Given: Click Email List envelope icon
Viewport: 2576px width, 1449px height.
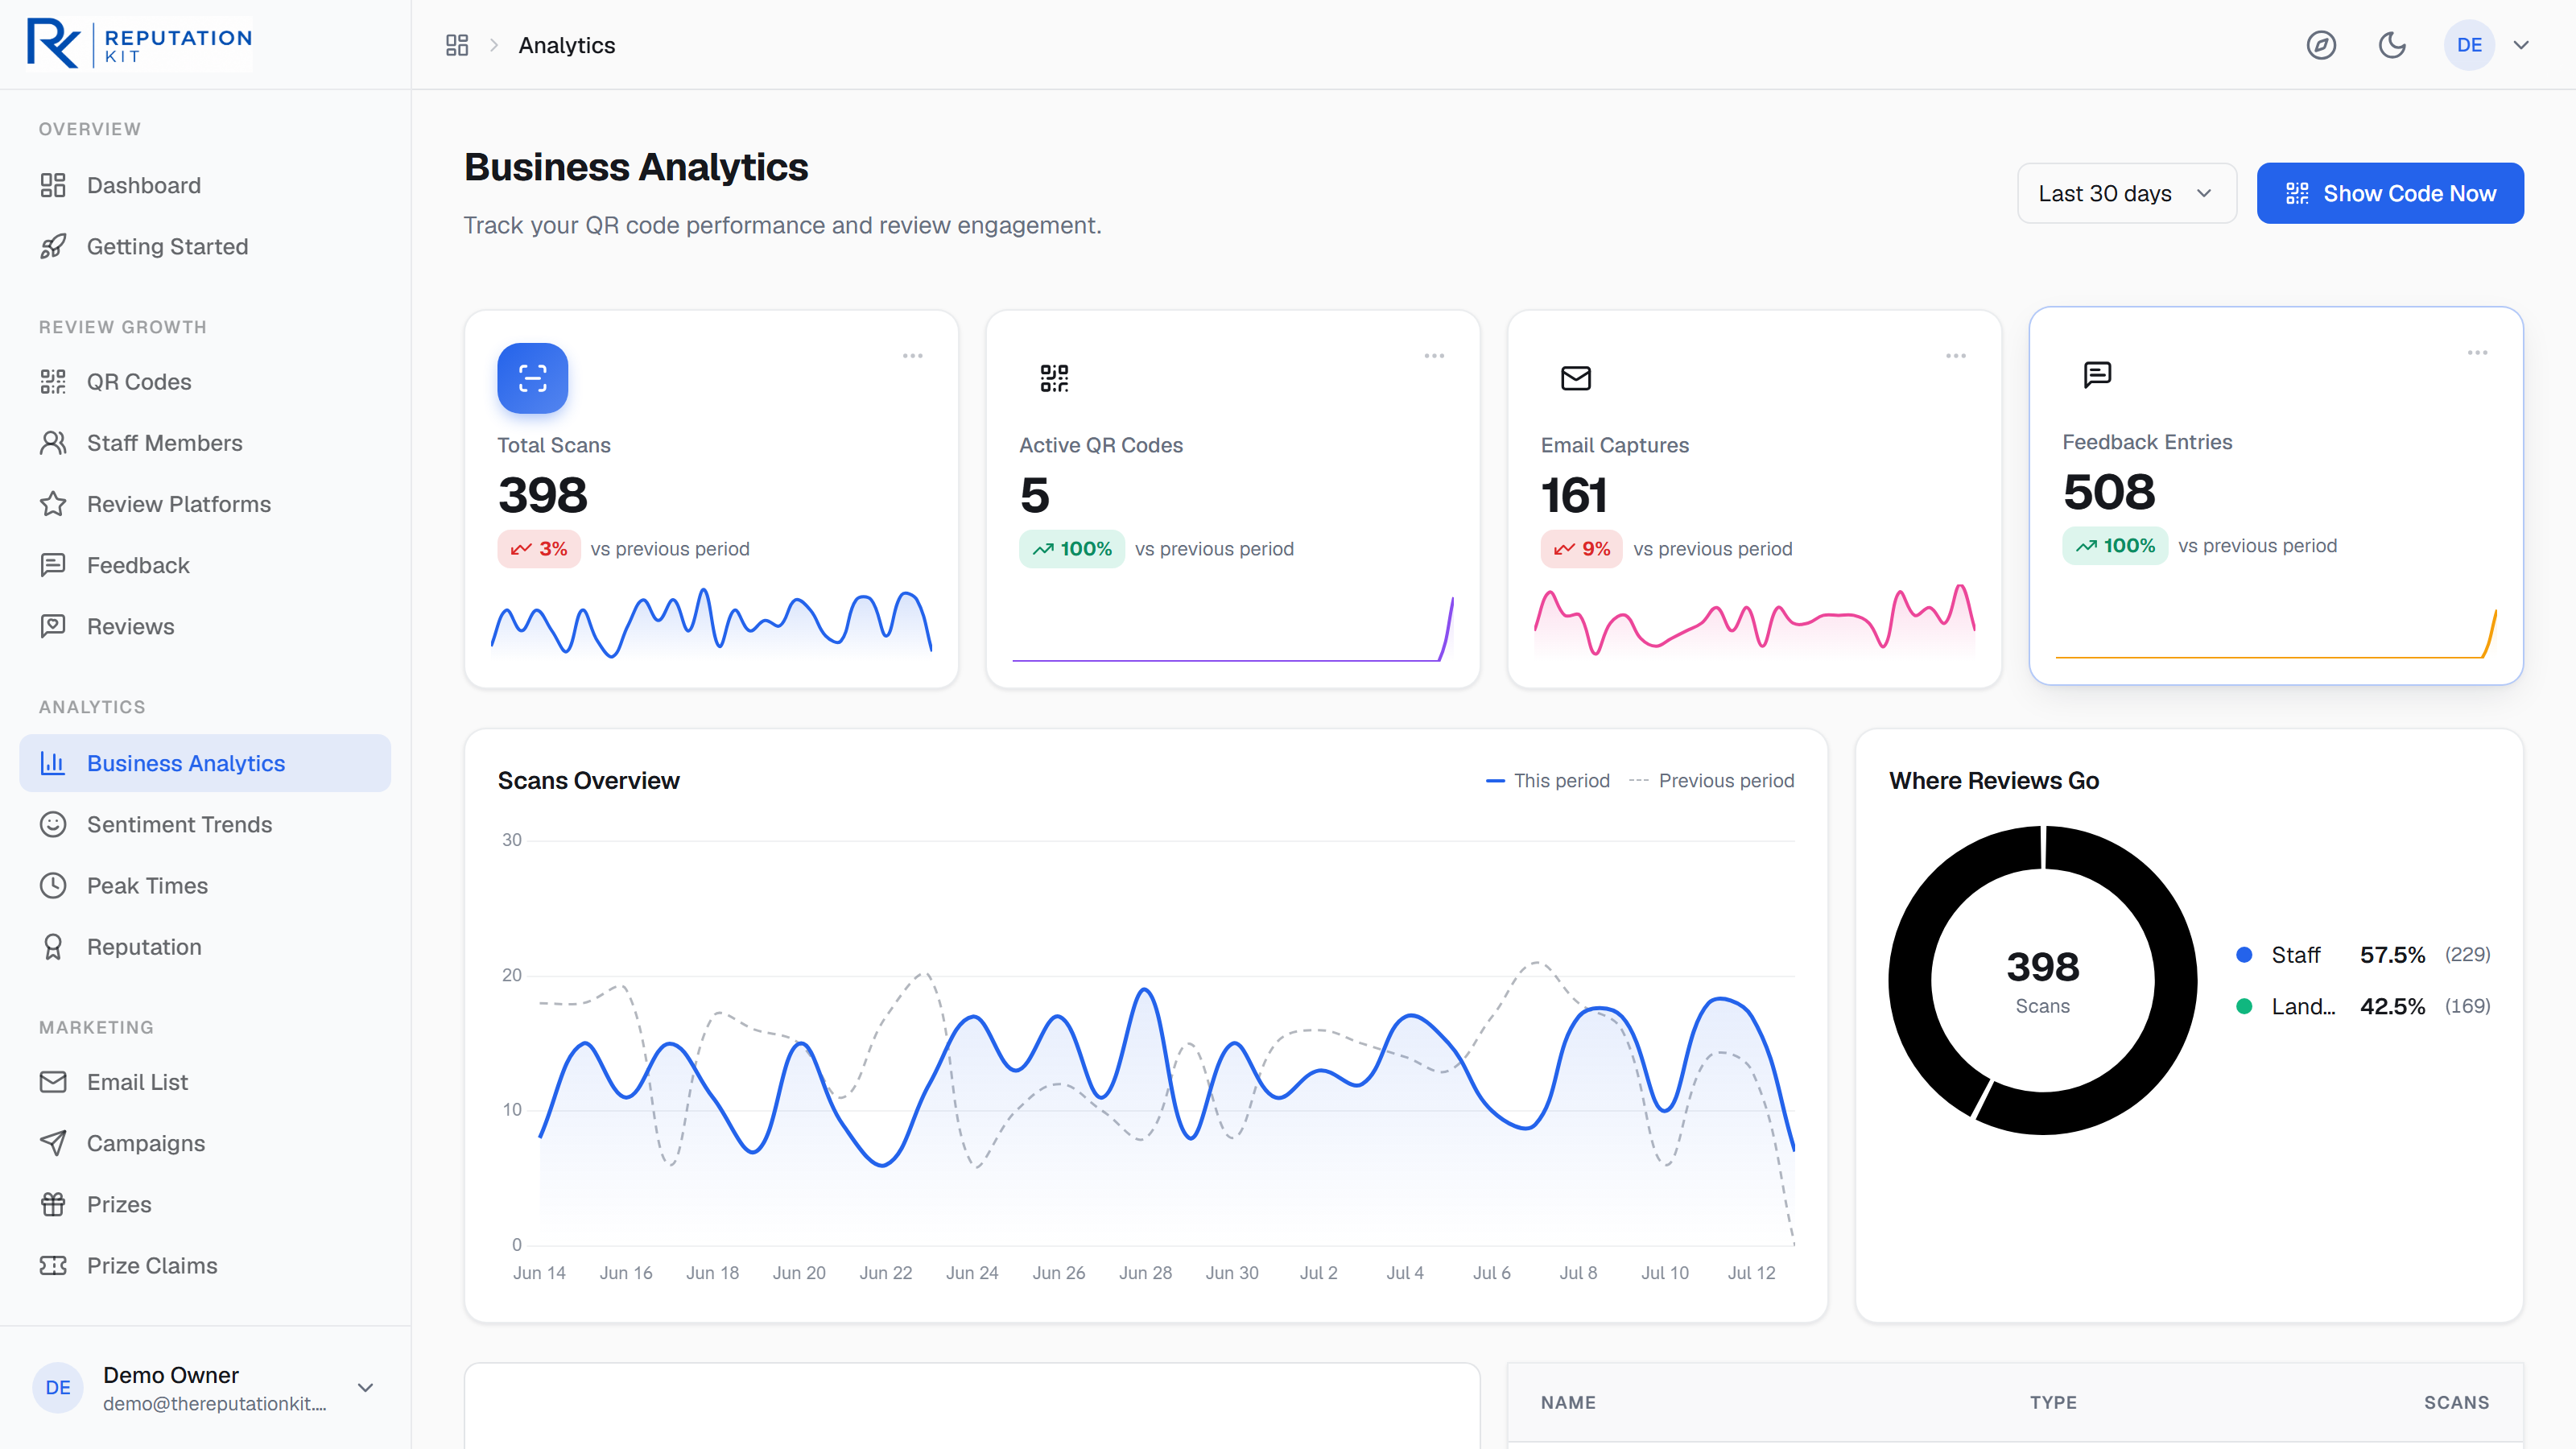Looking at the screenshot, I should (53, 1082).
